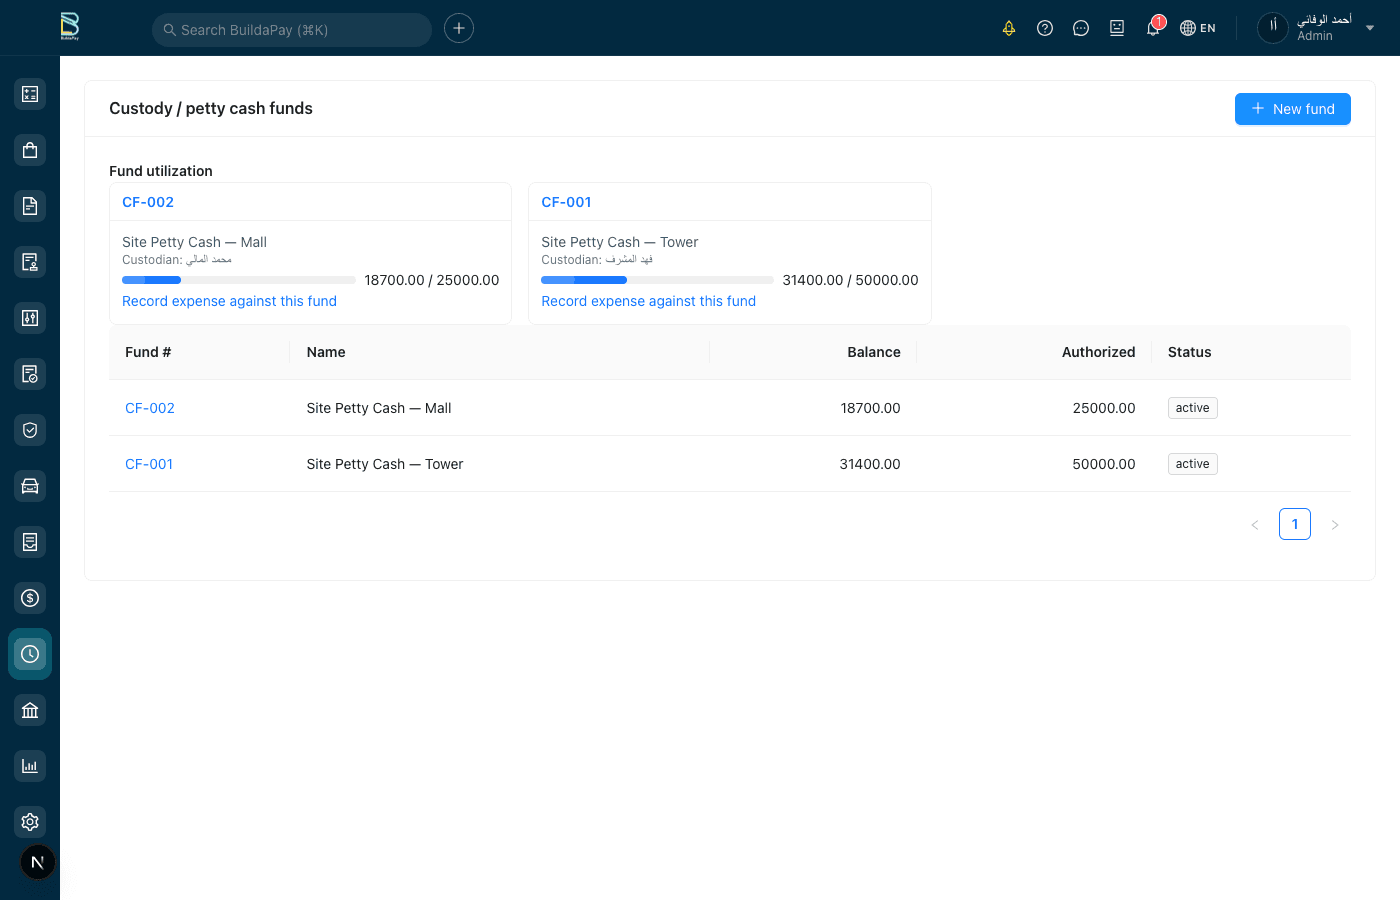Click the New fund button
The width and height of the screenshot is (1400, 900).
1292,109
